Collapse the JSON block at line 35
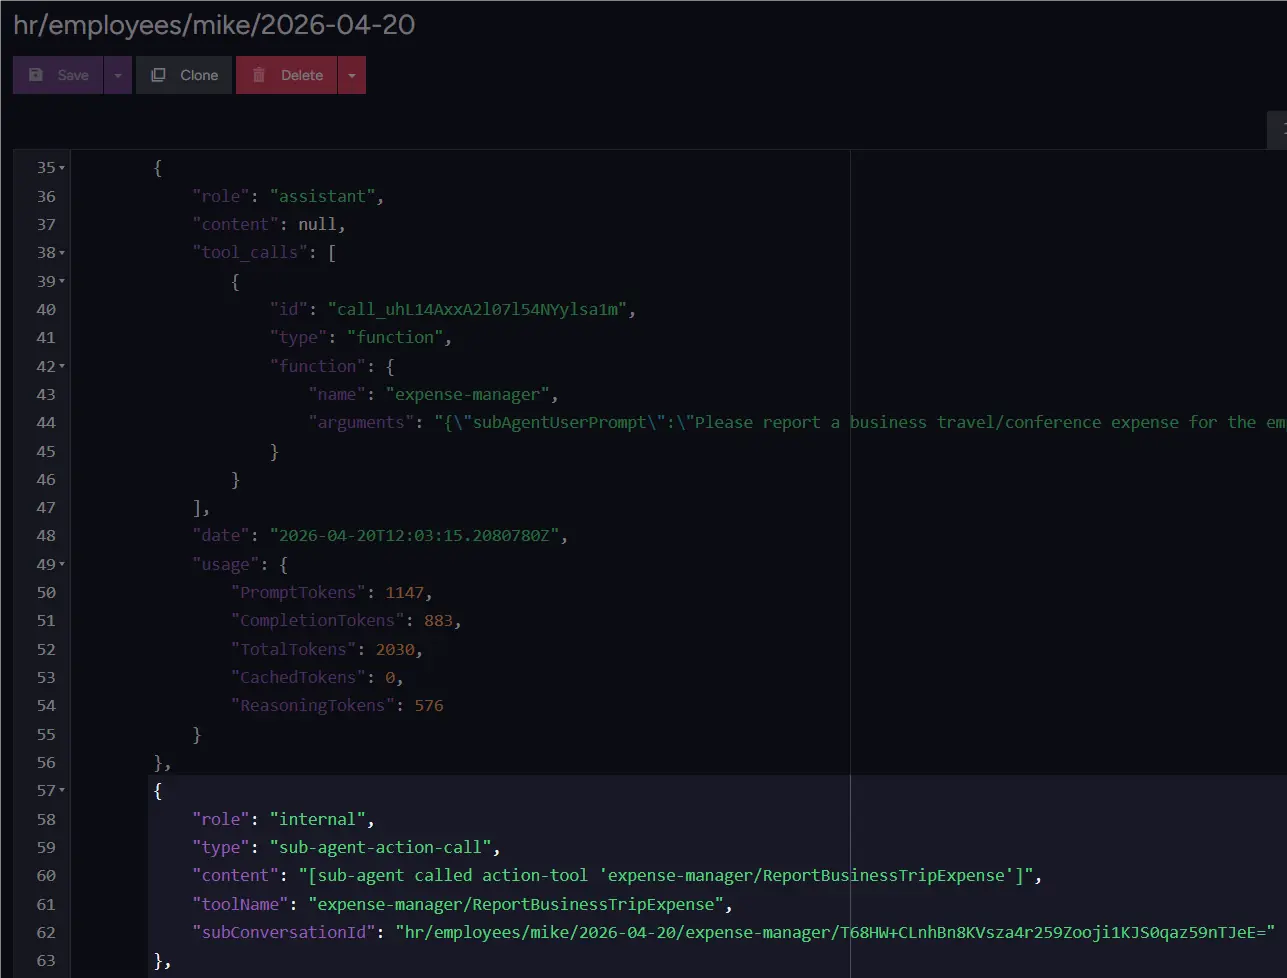The image size is (1287, 978). (x=63, y=168)
